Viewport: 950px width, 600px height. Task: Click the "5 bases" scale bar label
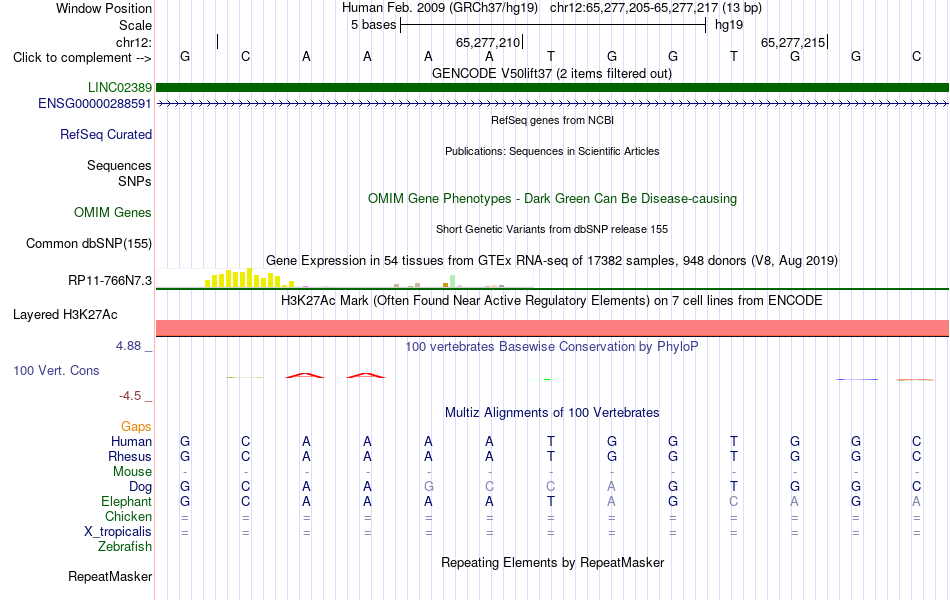(374, 25)
